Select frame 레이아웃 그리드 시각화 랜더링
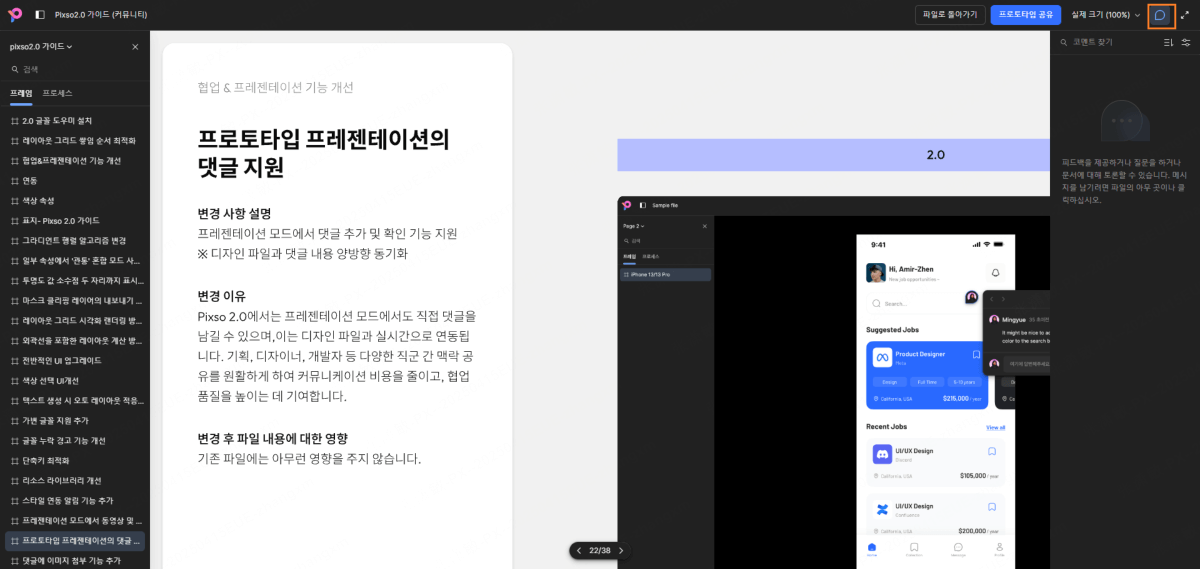 click(x=75, y=320)
